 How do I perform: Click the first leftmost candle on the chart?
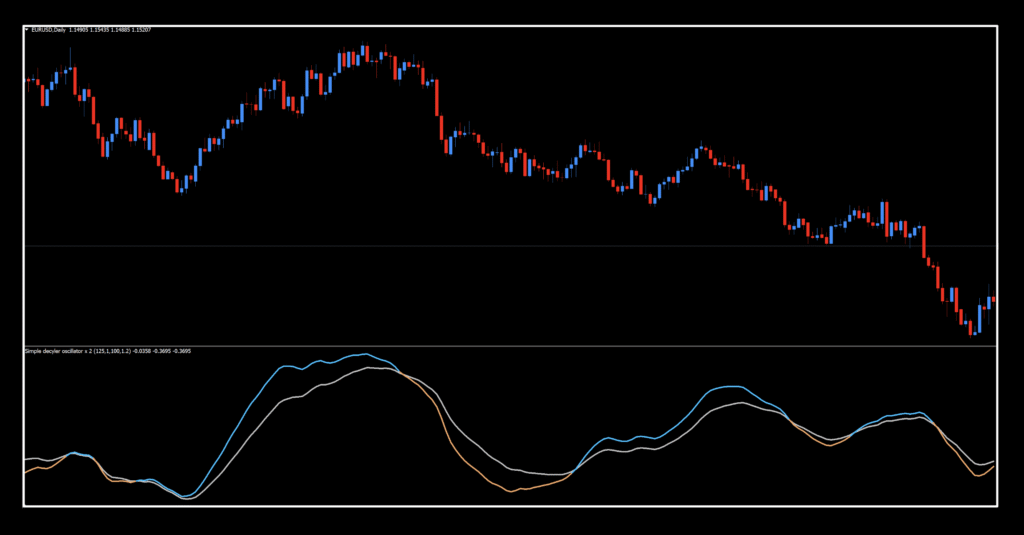pyautogui.click(x=28, y=80)
